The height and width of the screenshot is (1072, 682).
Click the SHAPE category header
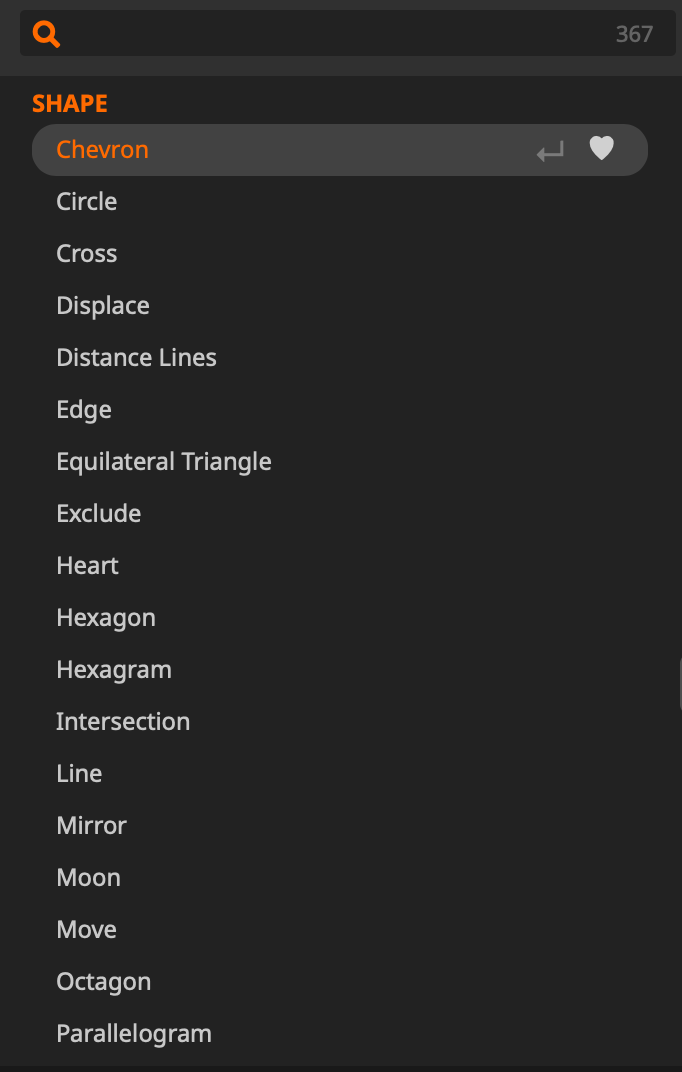pos(70,103)
